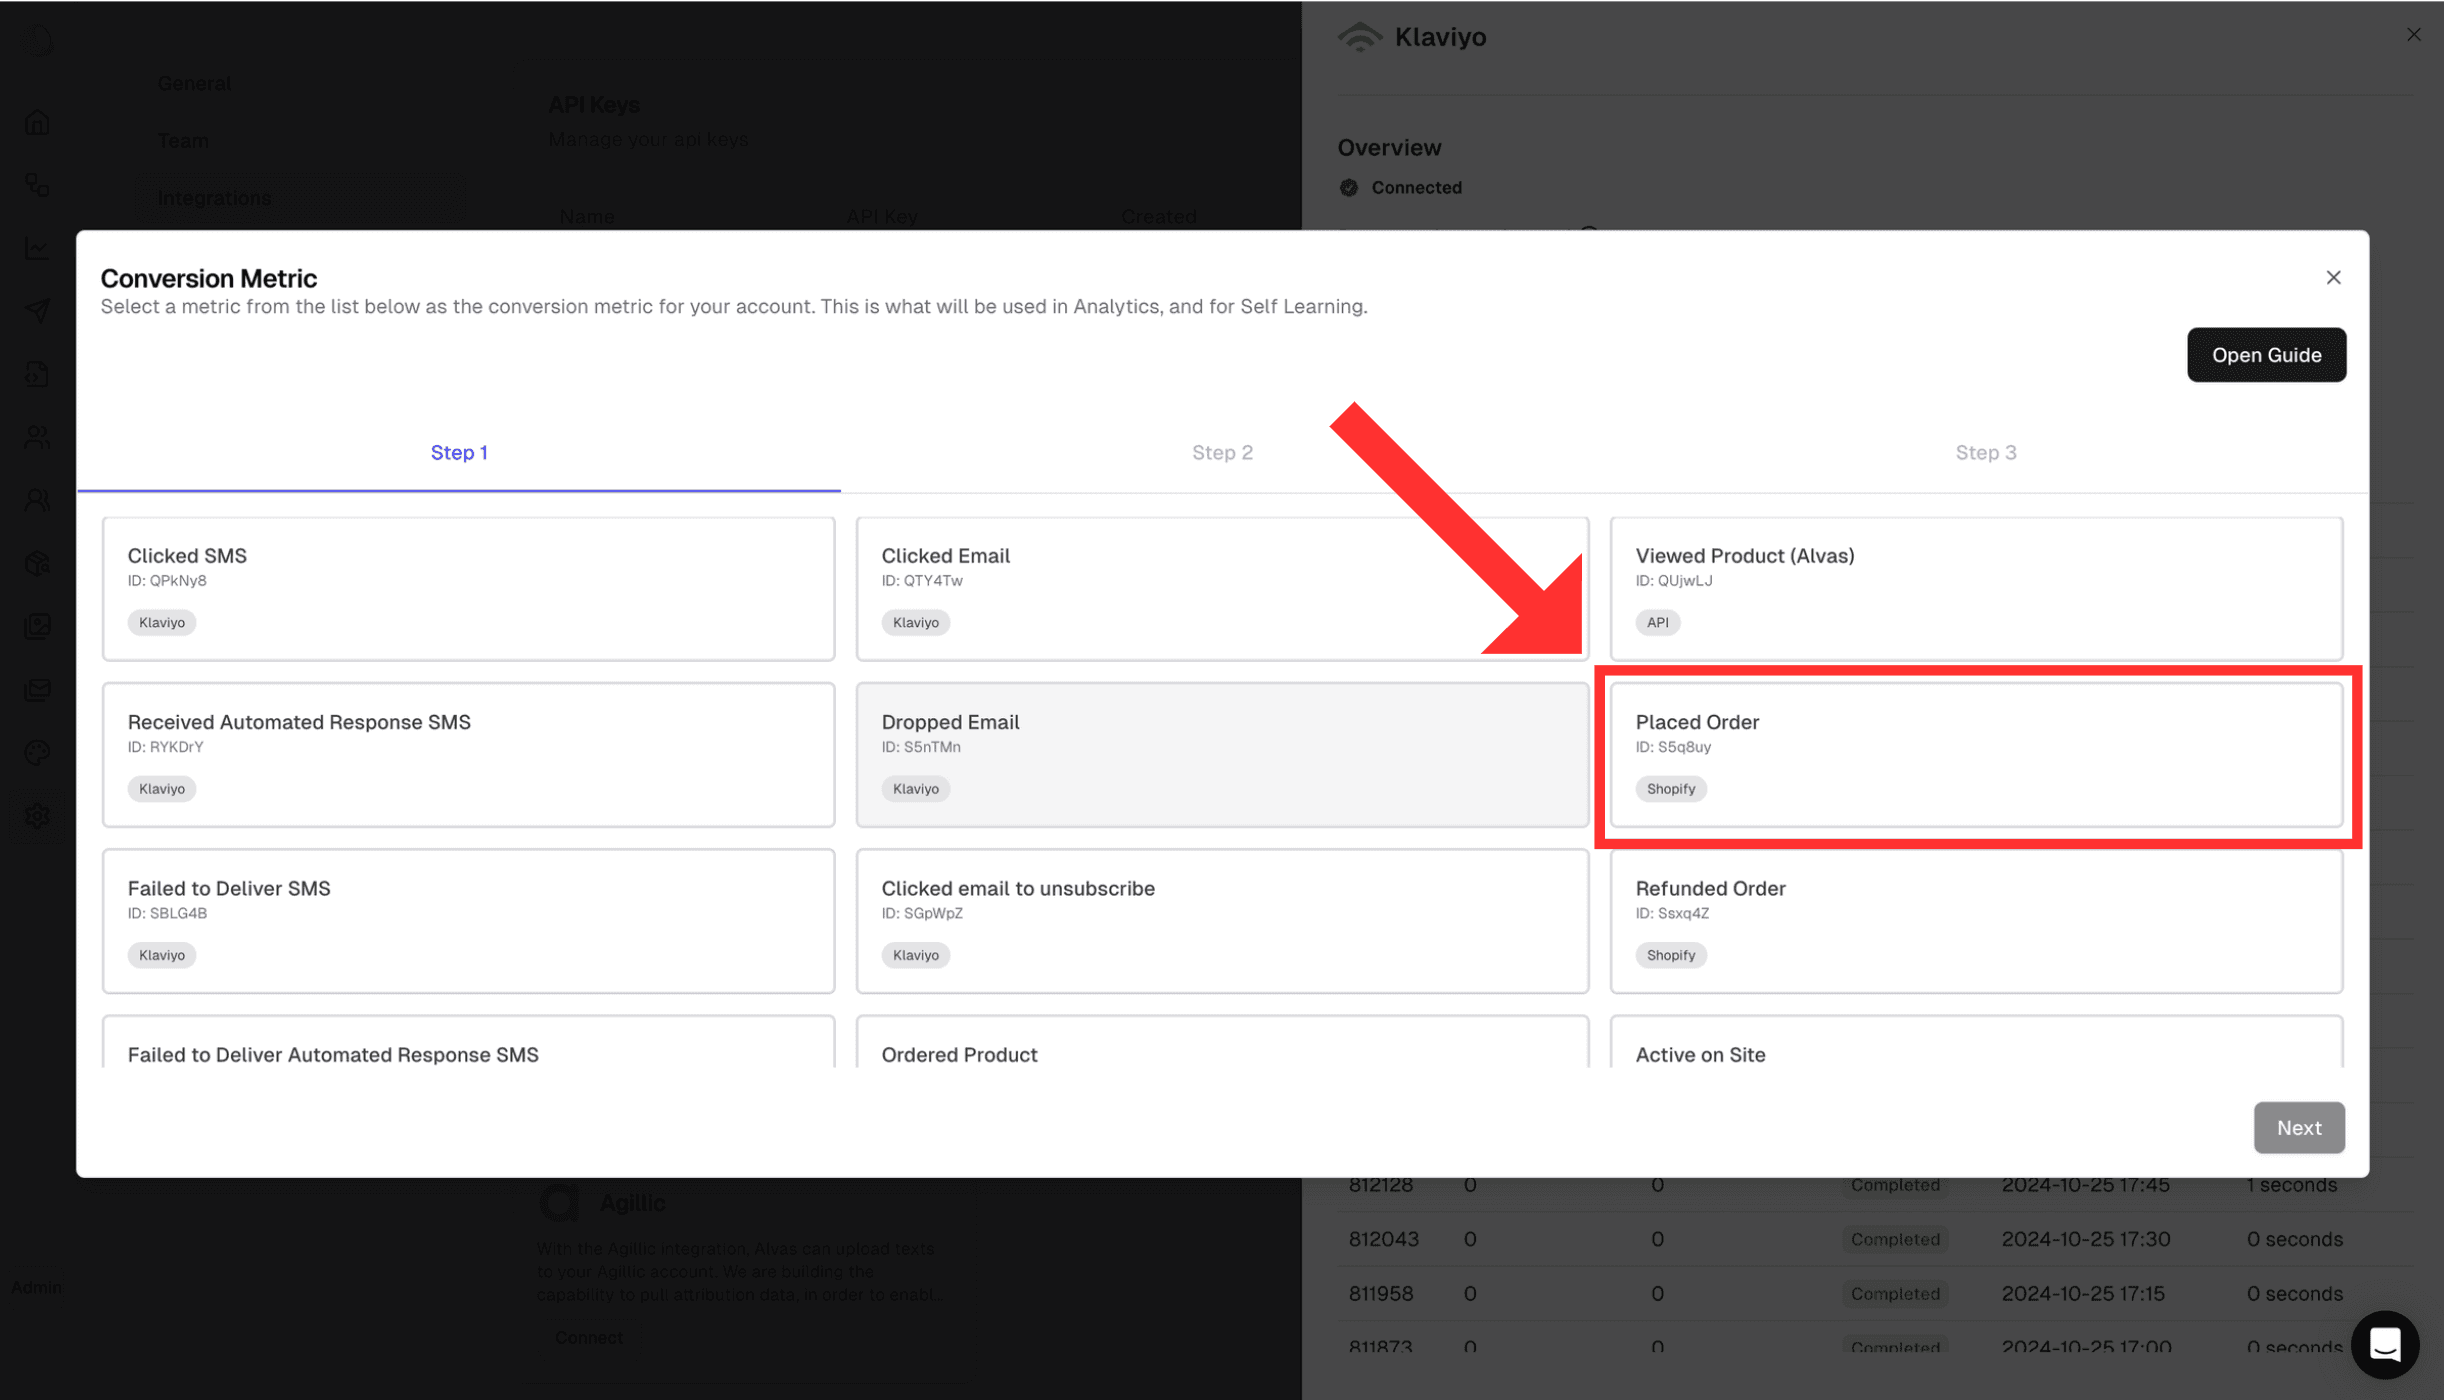Select the Dropped Email metric card

click(x=1222, y=755)
